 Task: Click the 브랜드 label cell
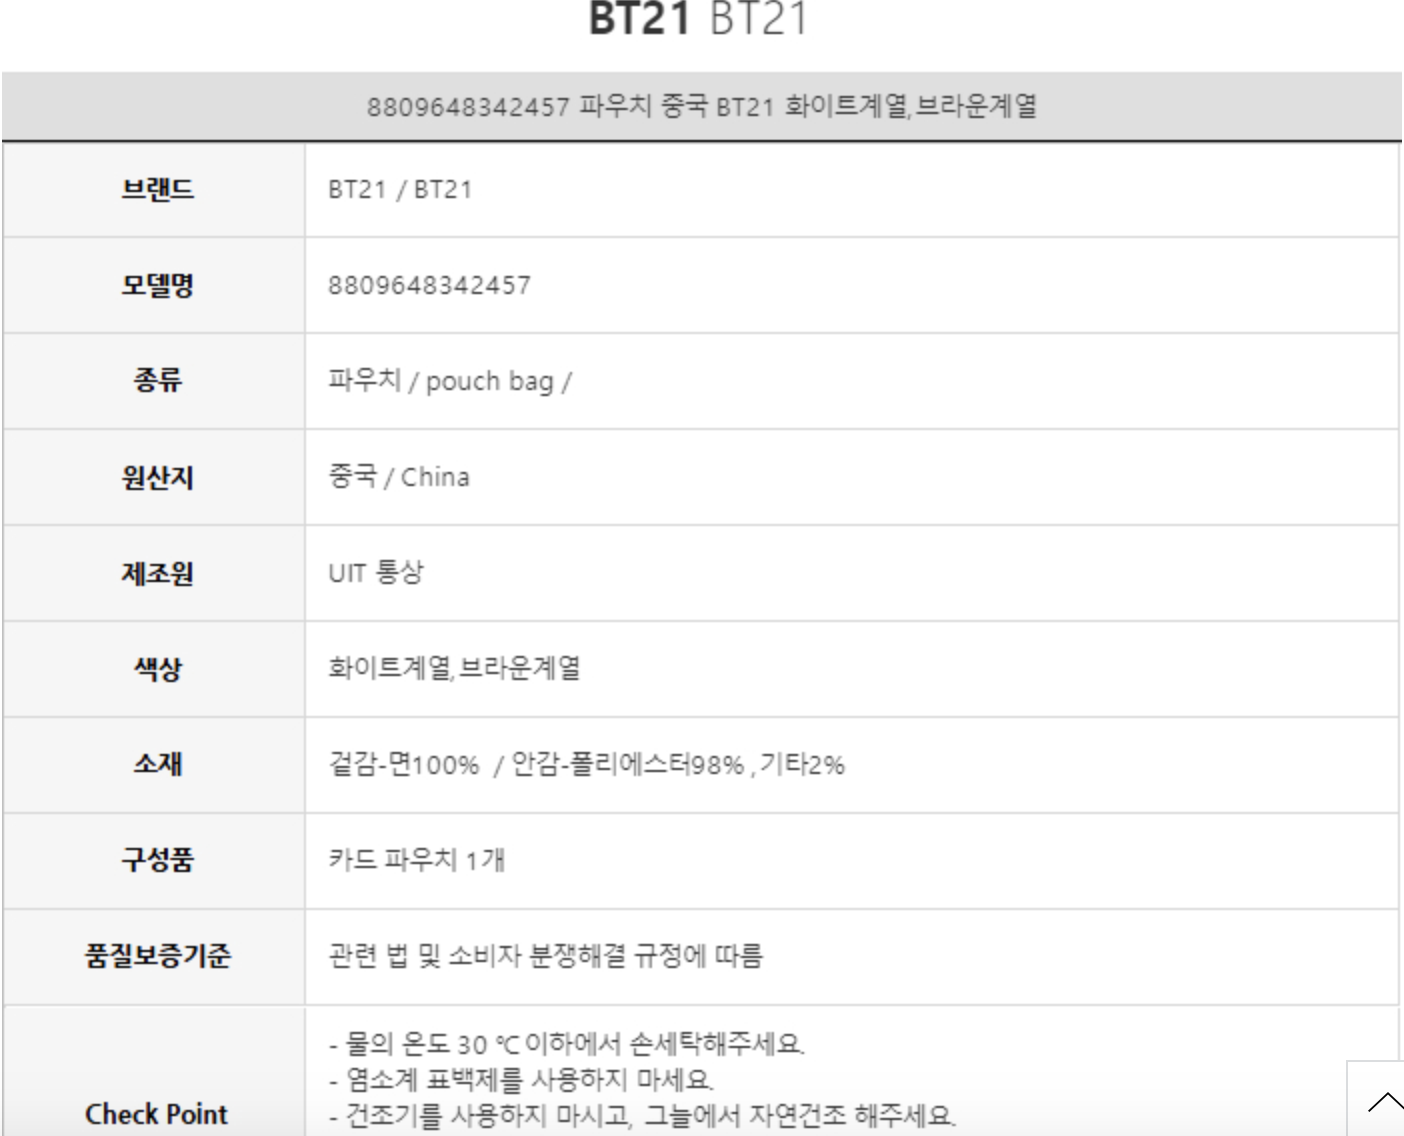(x=157, y=190)
